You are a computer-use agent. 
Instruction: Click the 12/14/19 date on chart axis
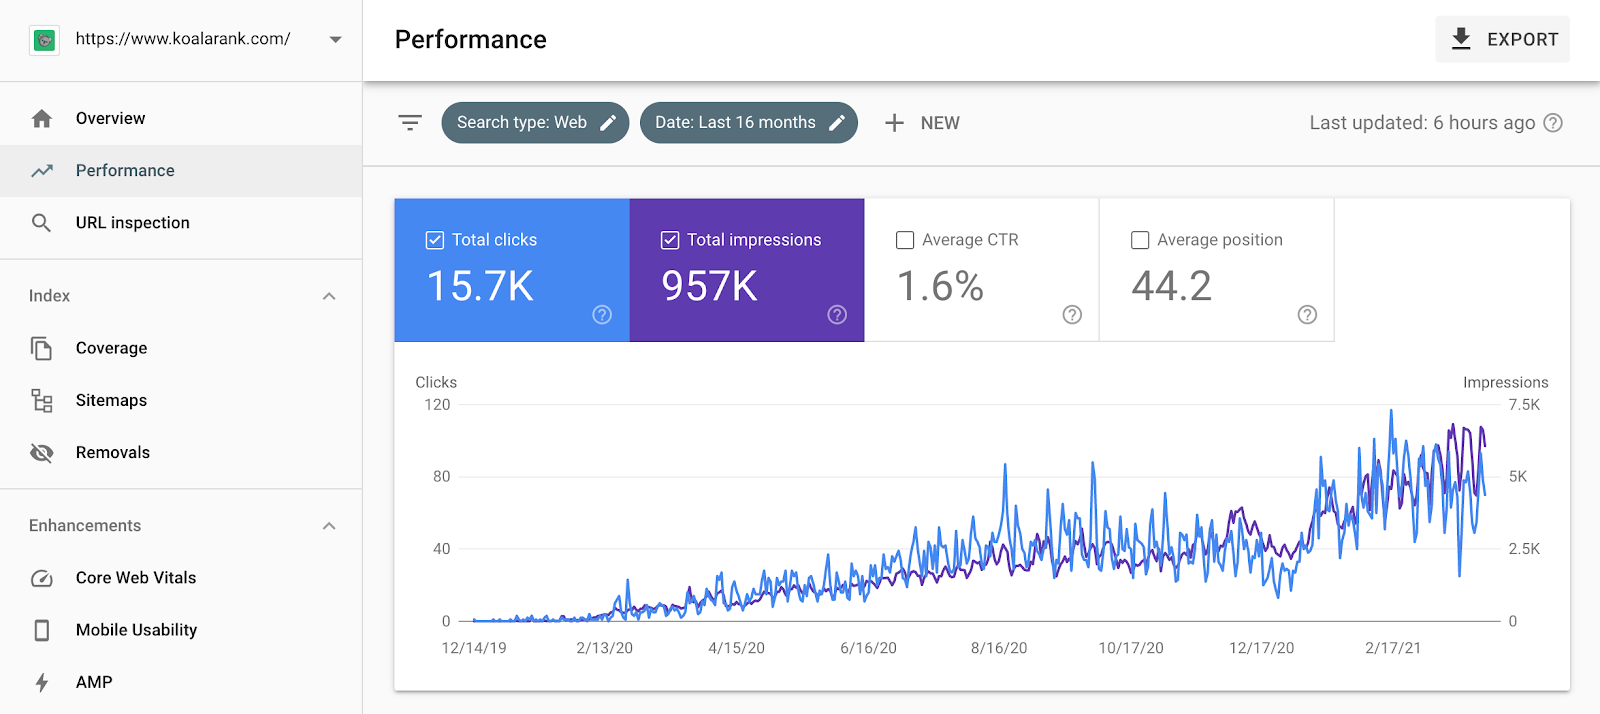(x=474, y=648)
